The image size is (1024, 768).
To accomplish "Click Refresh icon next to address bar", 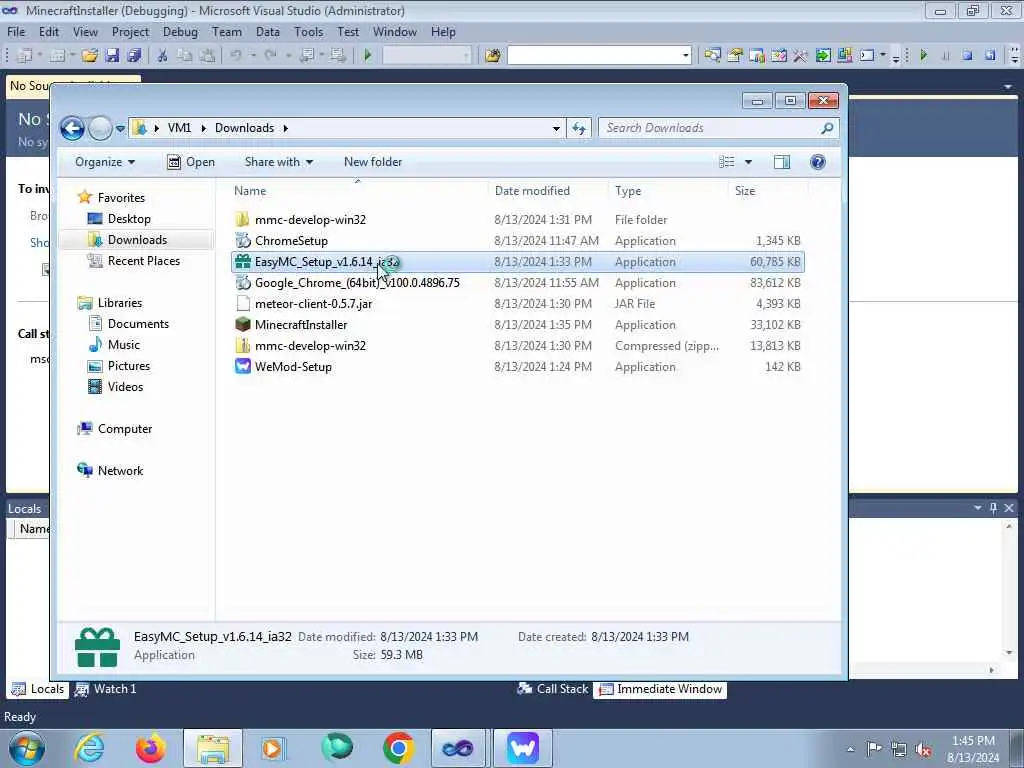I will point(579,128).
